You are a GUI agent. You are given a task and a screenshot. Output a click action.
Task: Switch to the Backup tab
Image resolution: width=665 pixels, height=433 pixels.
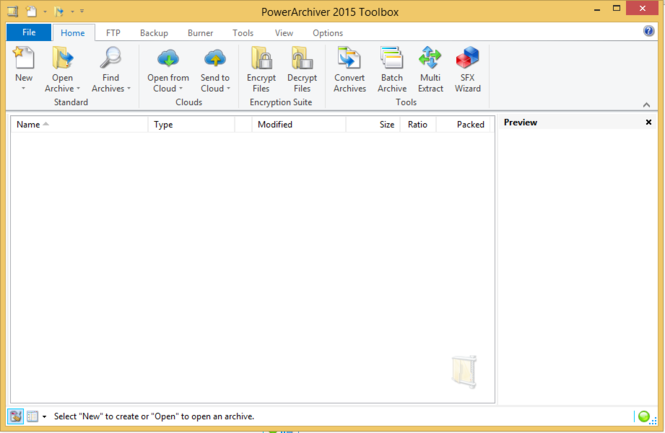coord(154,33)
